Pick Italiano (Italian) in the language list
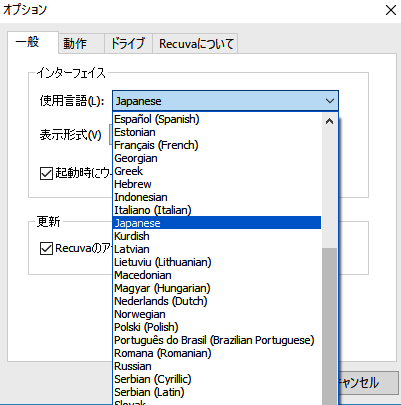This screenshot has width=401, height=405. (217, 210)
